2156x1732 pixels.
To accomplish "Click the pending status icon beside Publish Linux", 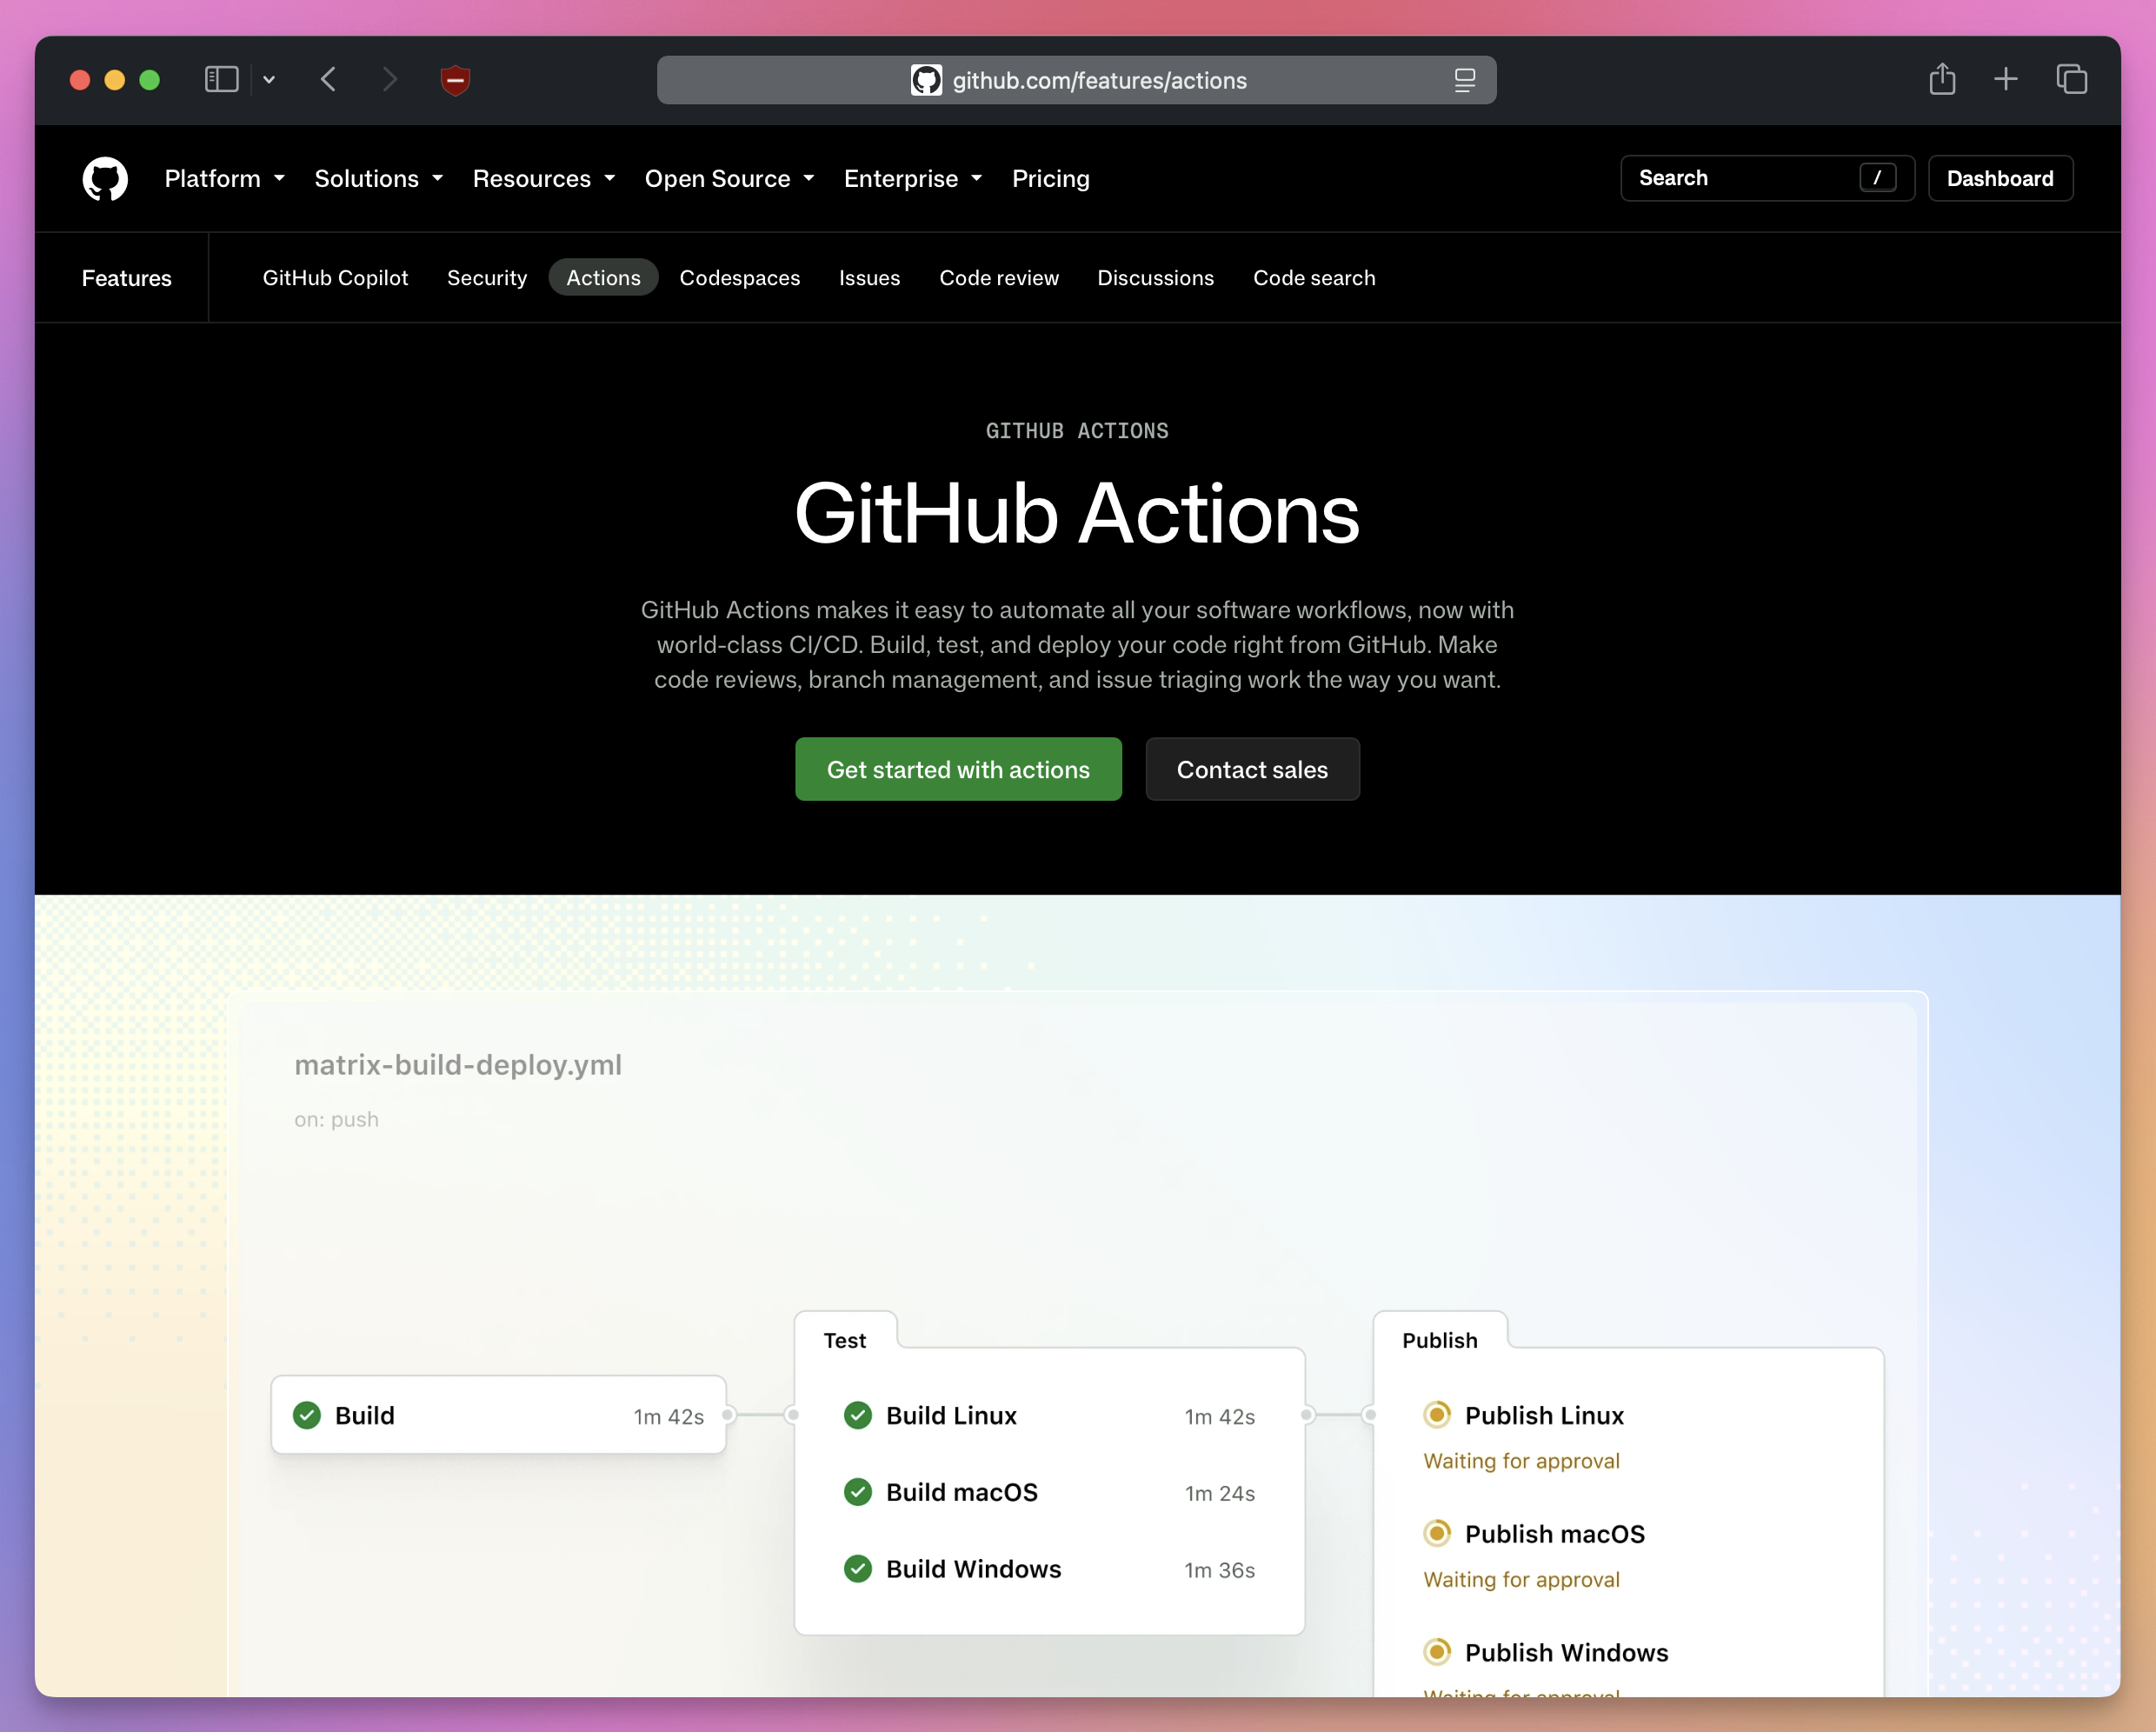I will click(1437, 1414).
